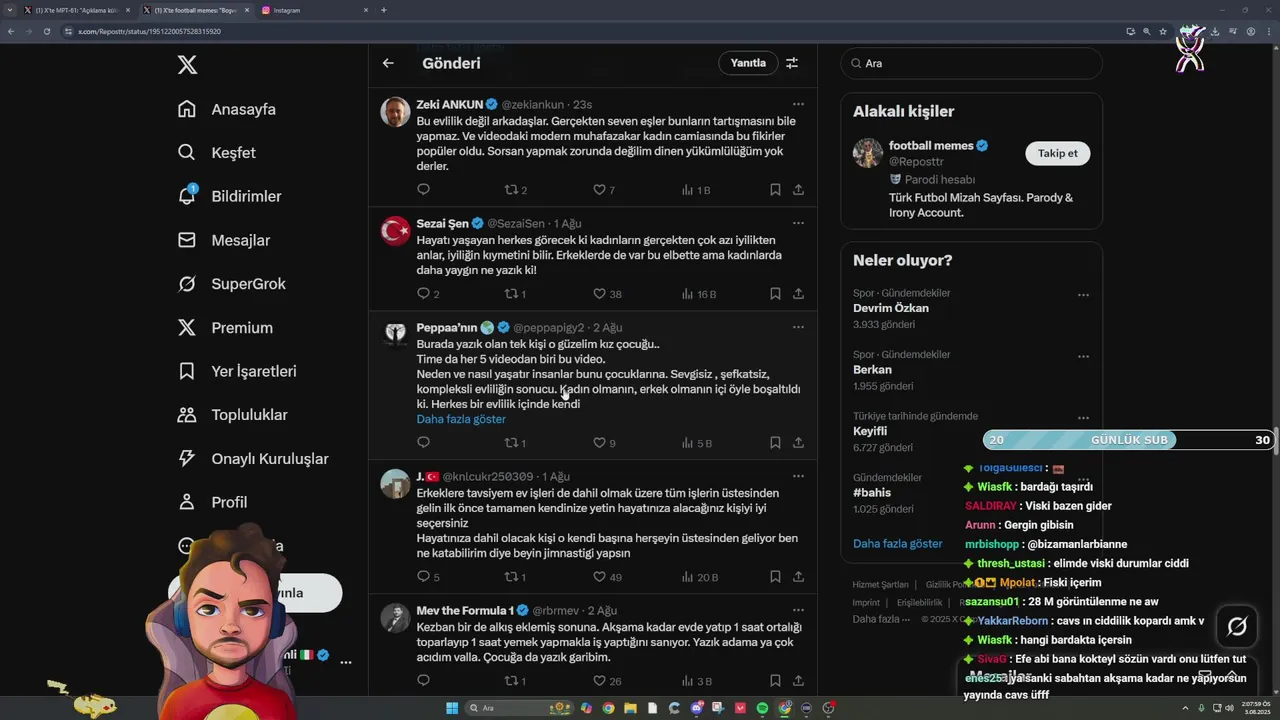Open more options for Mev the Formula 1's post
Image resolution: width=1280 pixels, height=720 pixels.
pyautogui.click(x=798, y=610)
